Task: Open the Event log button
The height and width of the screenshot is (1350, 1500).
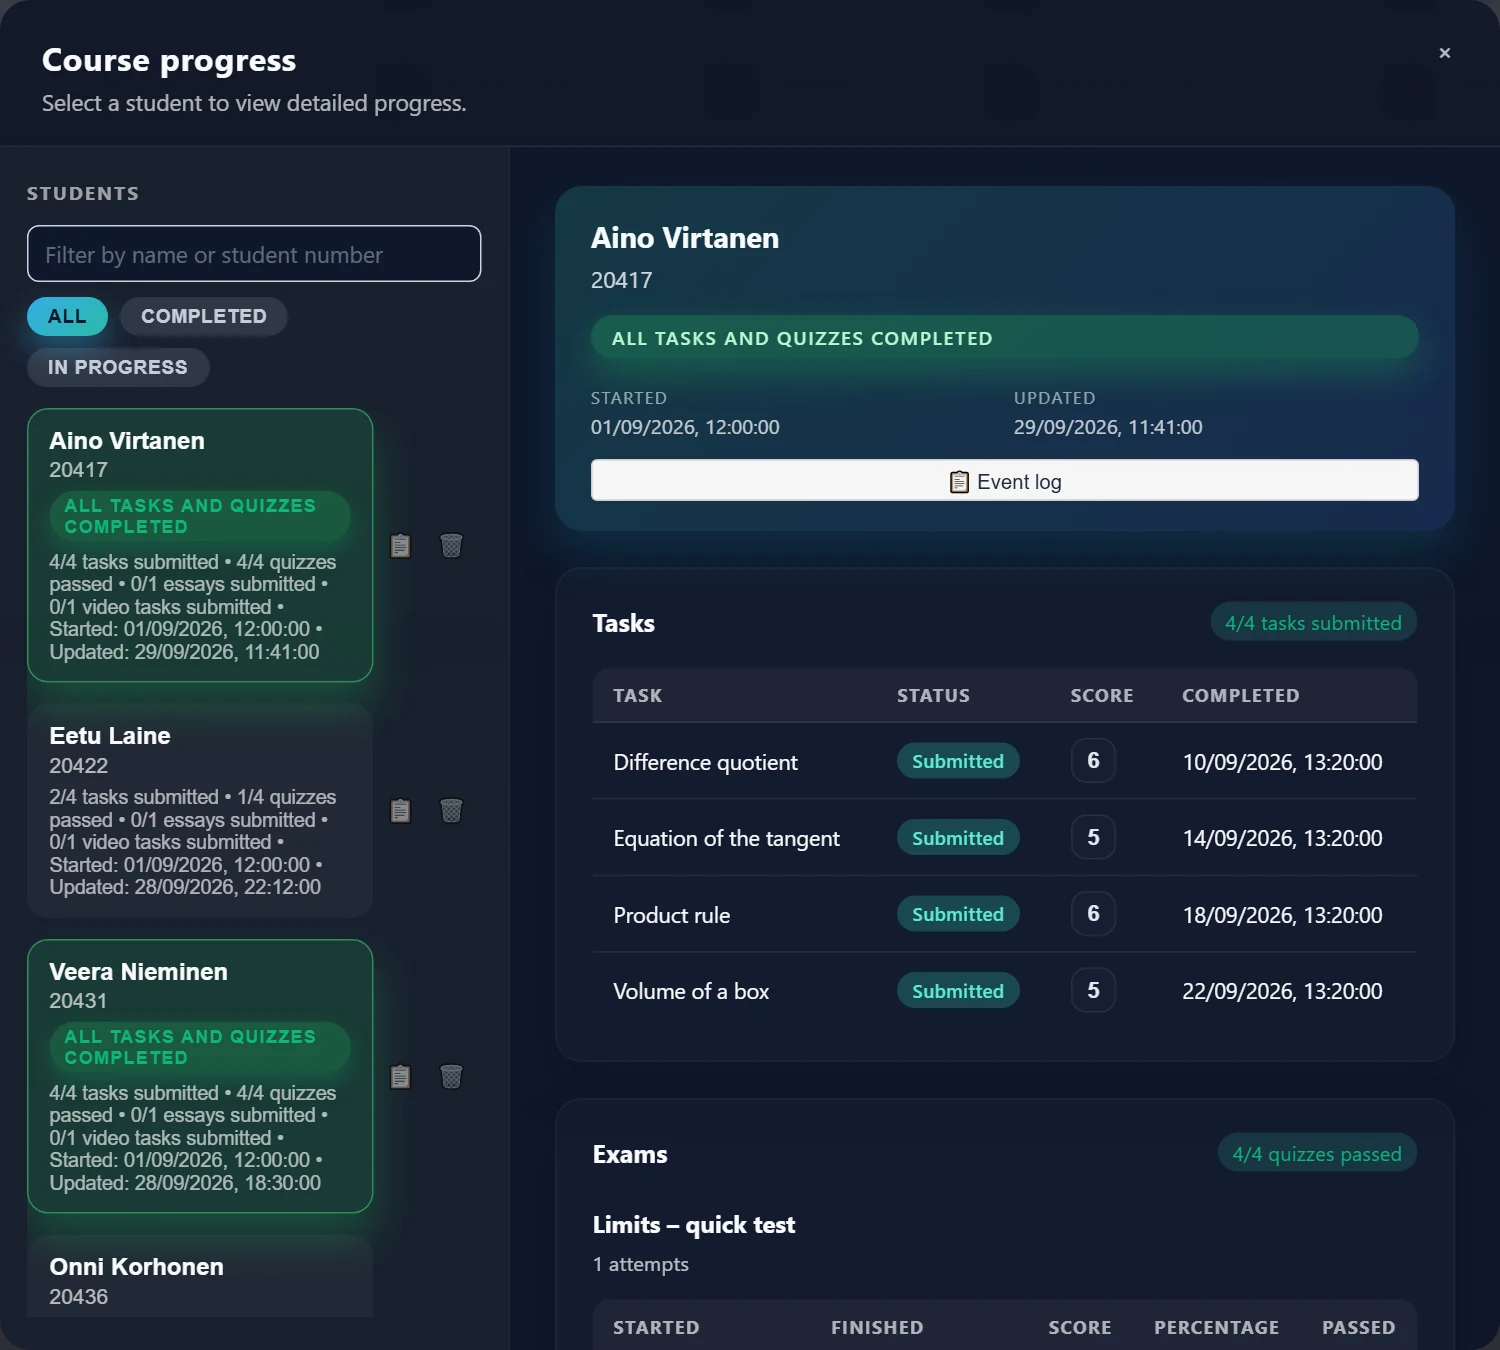Action: 1004,481
